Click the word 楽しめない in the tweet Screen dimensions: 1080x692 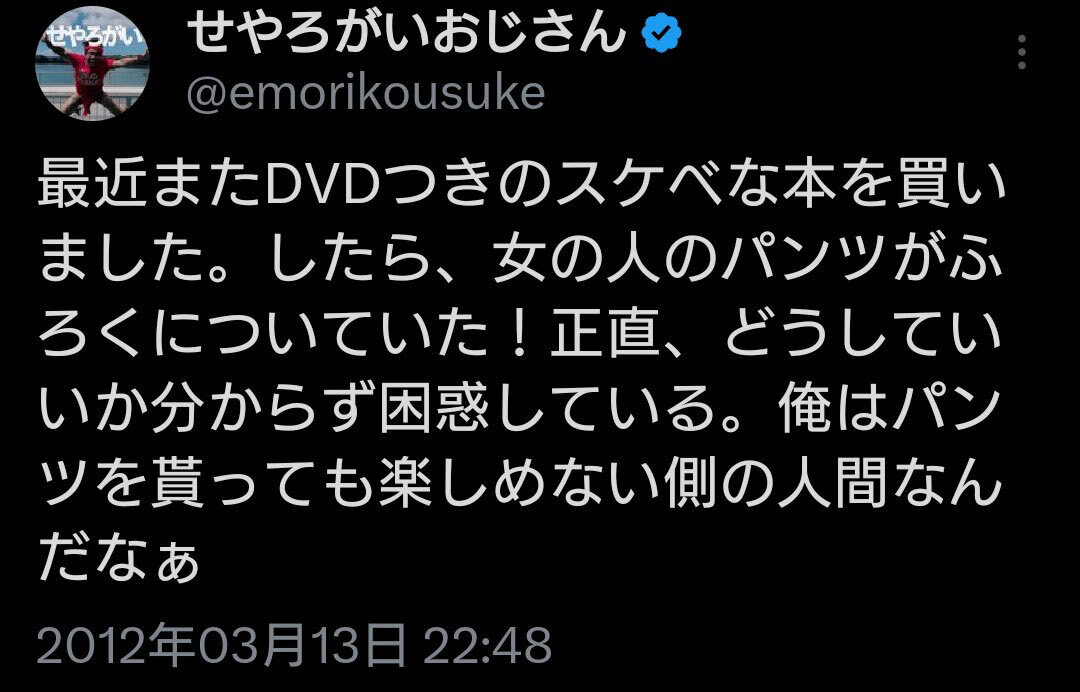tap(521, 485)
